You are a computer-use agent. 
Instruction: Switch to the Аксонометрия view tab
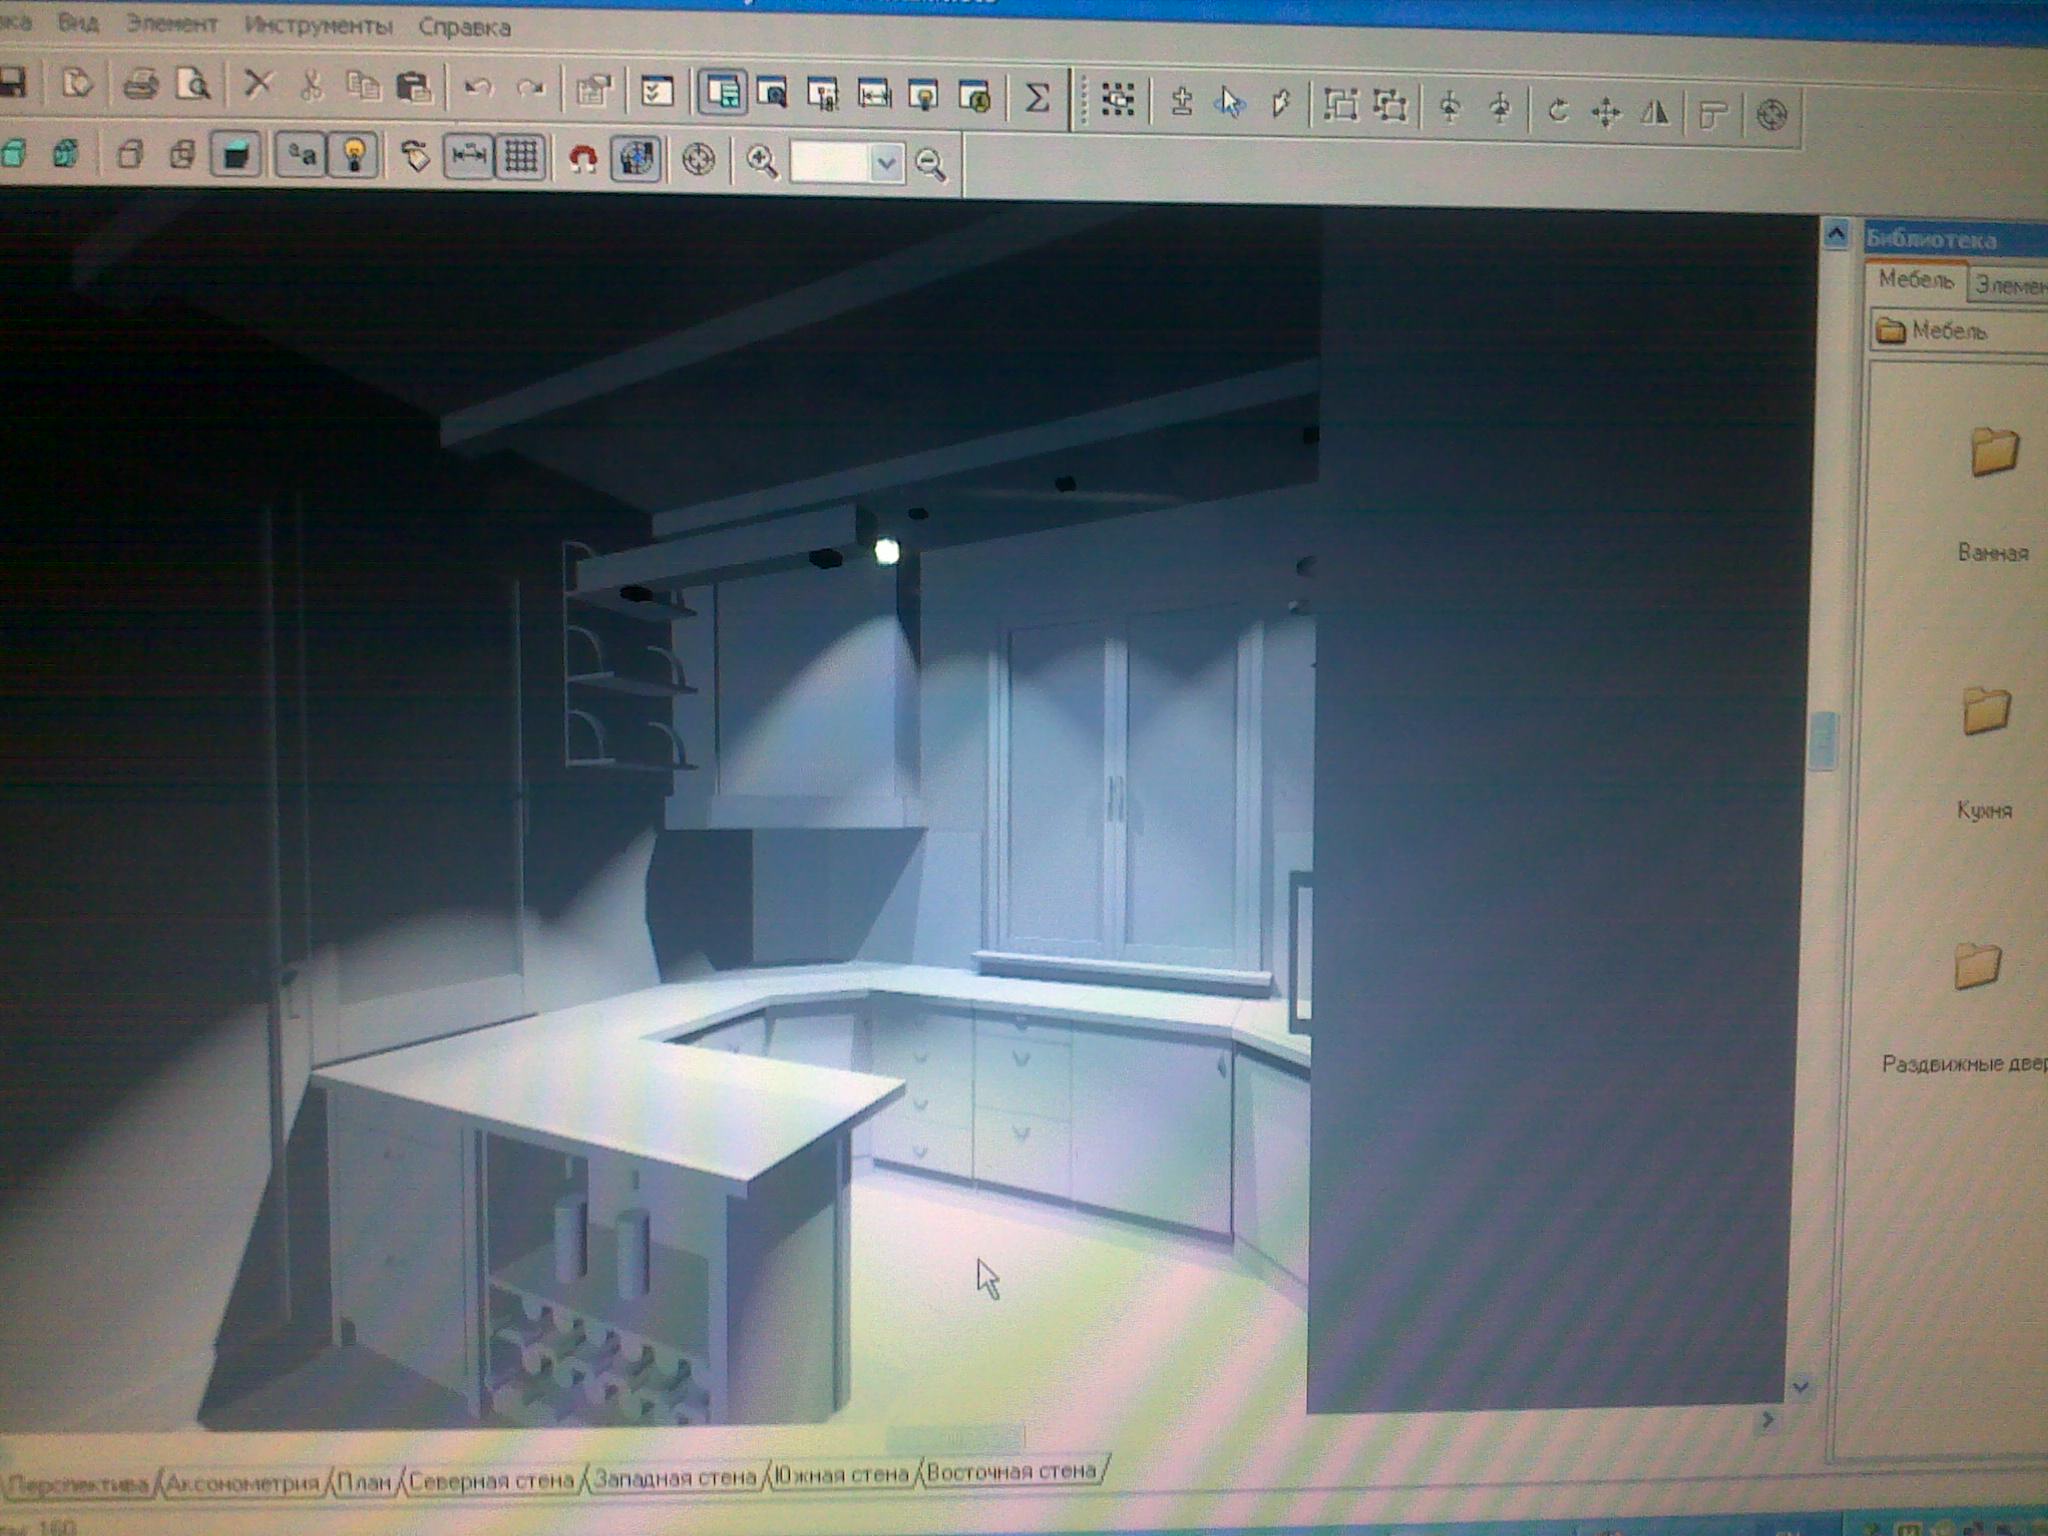(244, 1483)
